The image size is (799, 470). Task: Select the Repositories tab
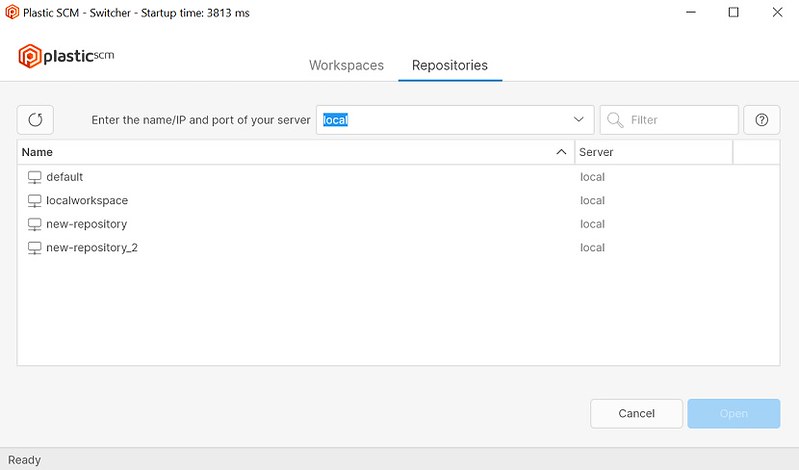click(450, 65)
